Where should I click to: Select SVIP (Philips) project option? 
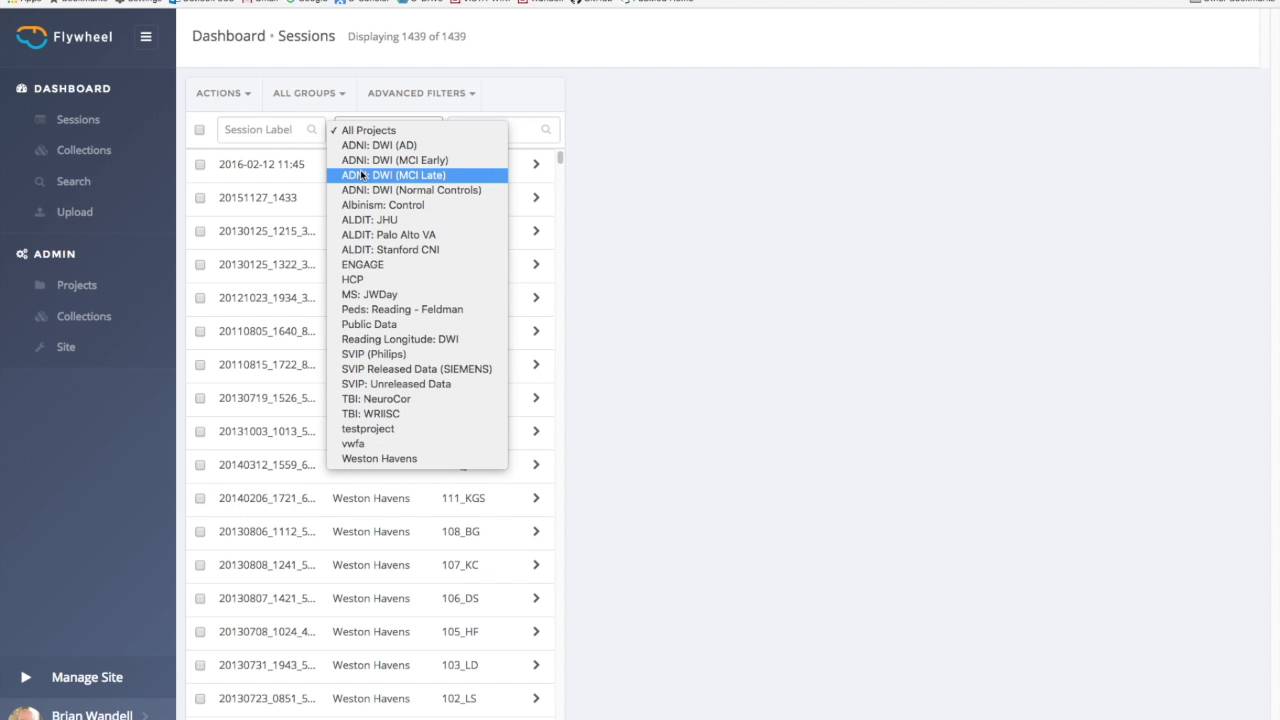point(417,354)
